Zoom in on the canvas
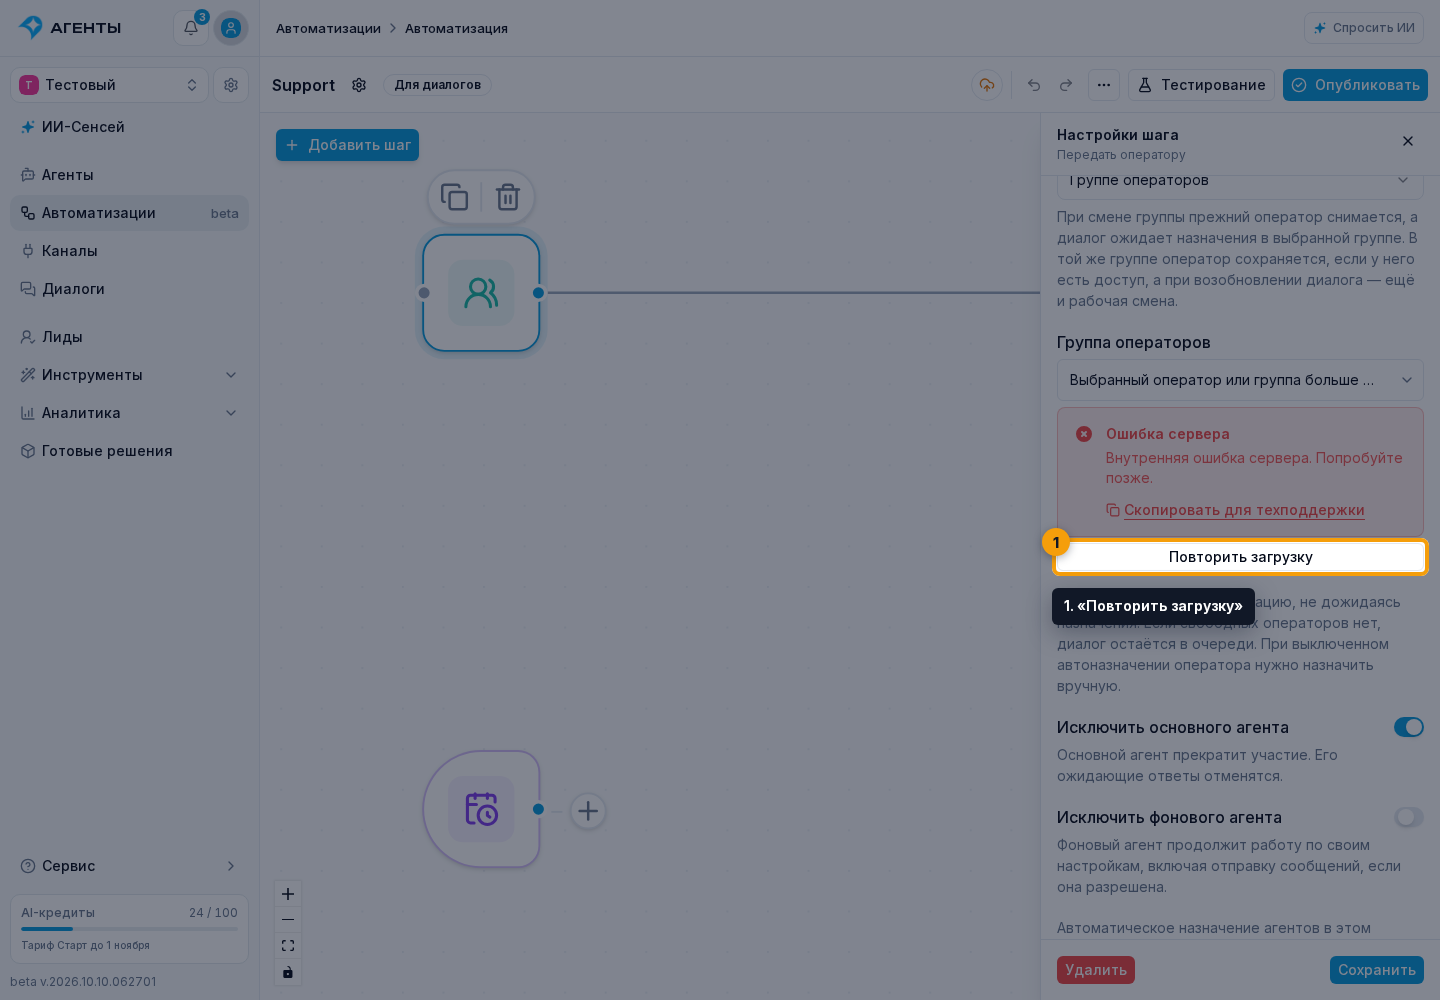This screenshot has height=1000, width=1440. coord(288,894)
